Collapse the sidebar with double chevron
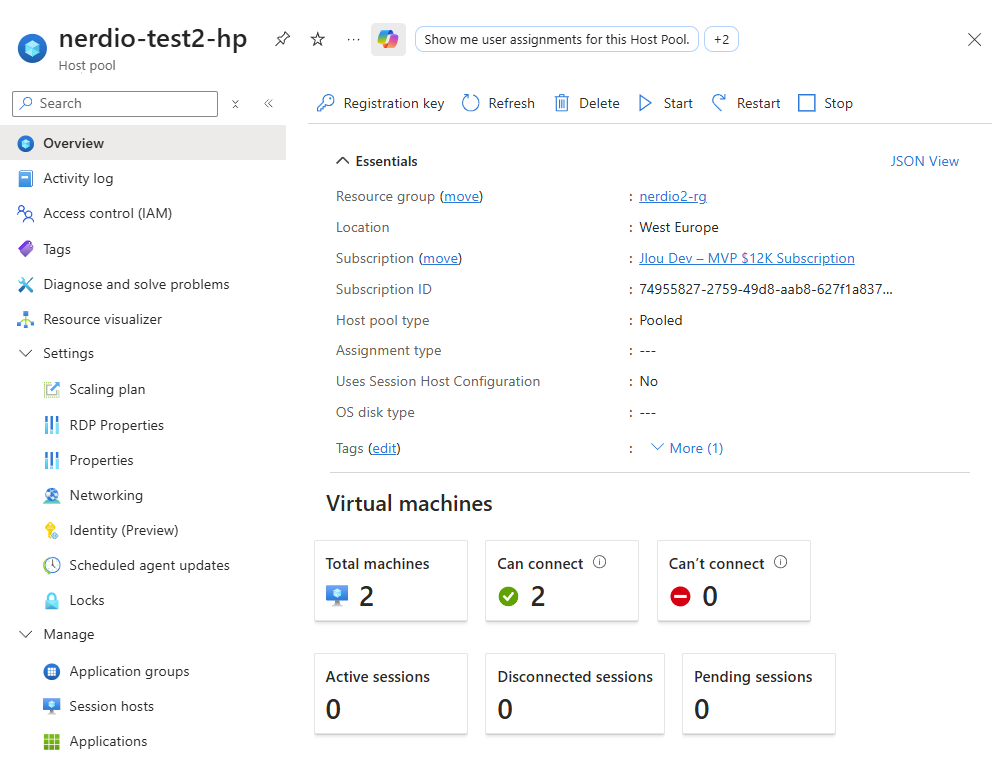 (x=268, y=103)
